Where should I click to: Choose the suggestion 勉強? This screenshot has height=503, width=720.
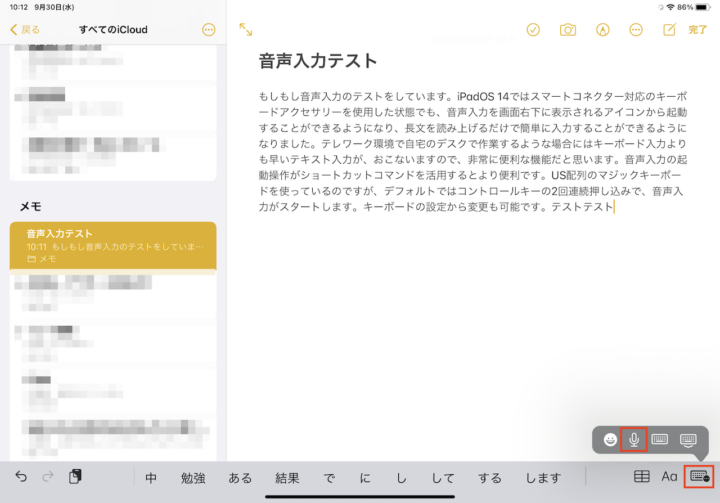(193, 478)
